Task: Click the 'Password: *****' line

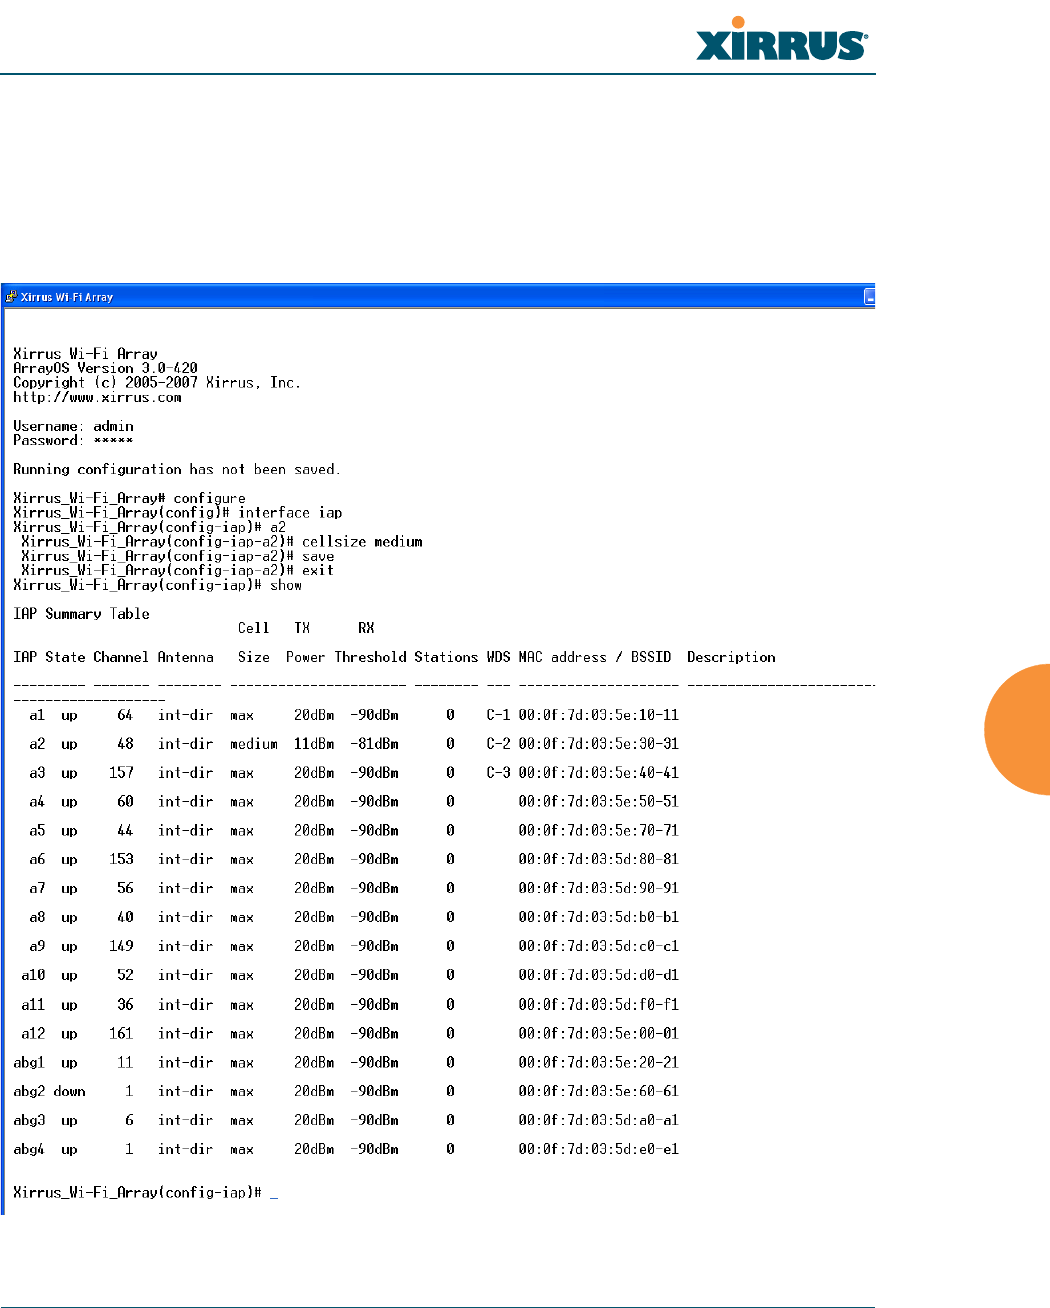Action: coord(73,440)
